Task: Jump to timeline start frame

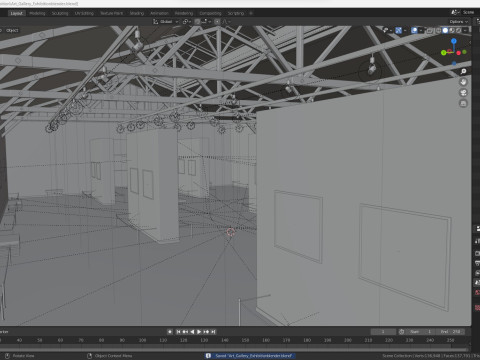Action: (178, 332)
